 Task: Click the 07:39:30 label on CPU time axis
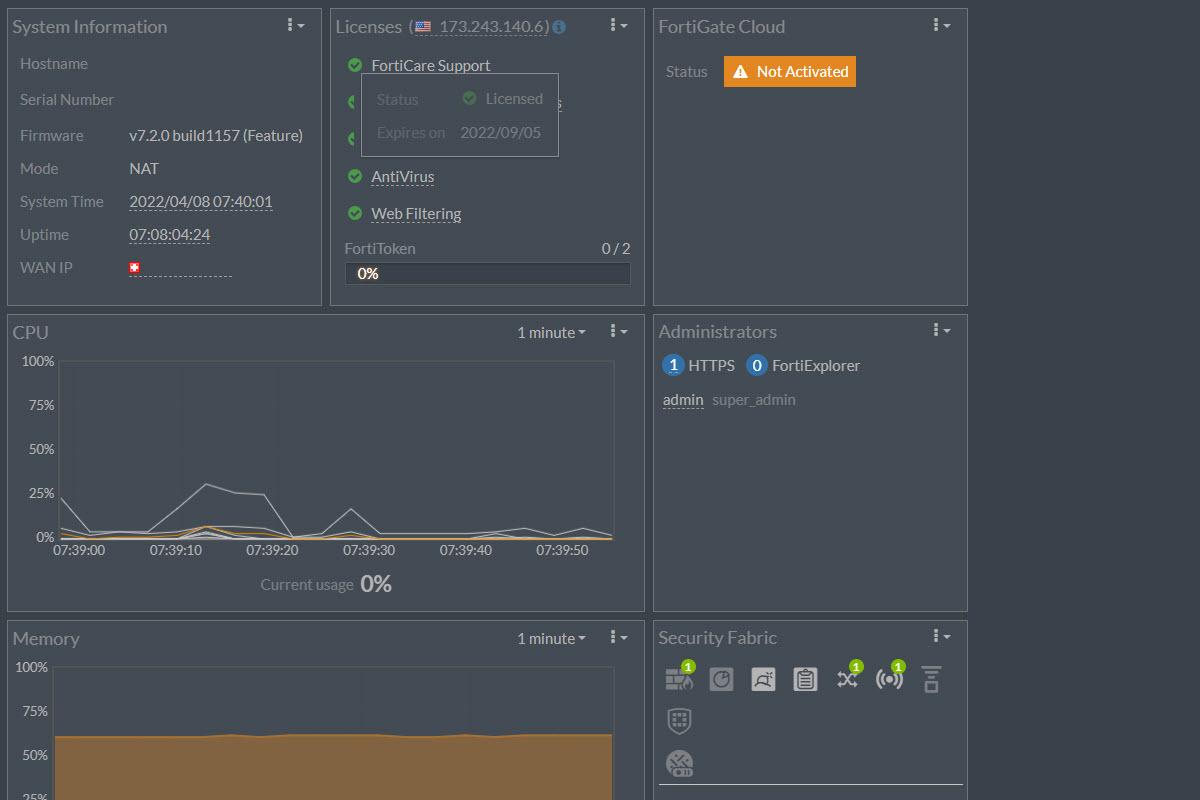[x=369, y=550]
